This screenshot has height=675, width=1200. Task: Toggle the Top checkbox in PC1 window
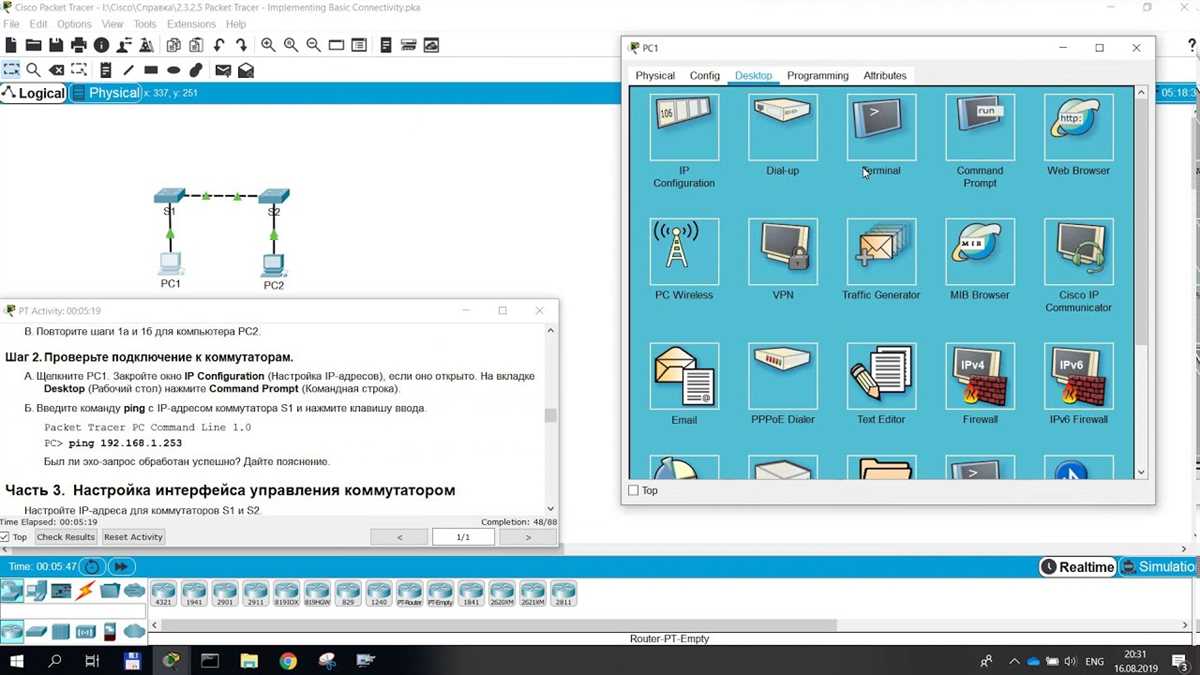[633, 491]
